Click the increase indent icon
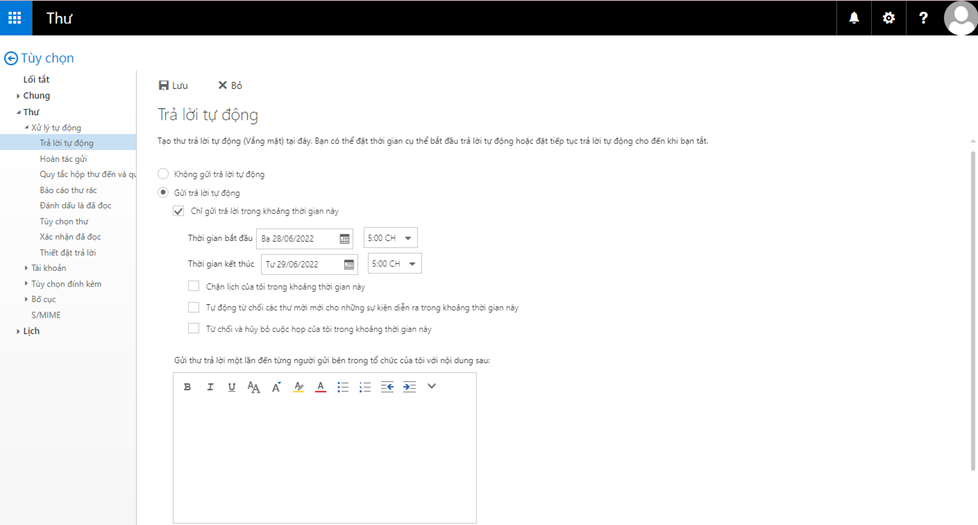The height and width of the screenshot is (525, 978). [409, 387]
